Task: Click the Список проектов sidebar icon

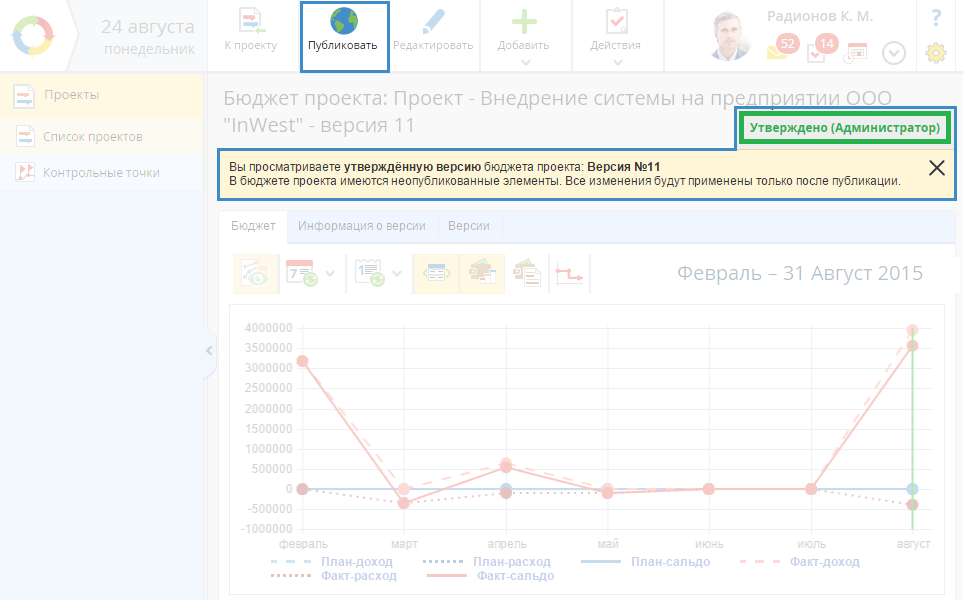Action: click(x=25, y=136)
